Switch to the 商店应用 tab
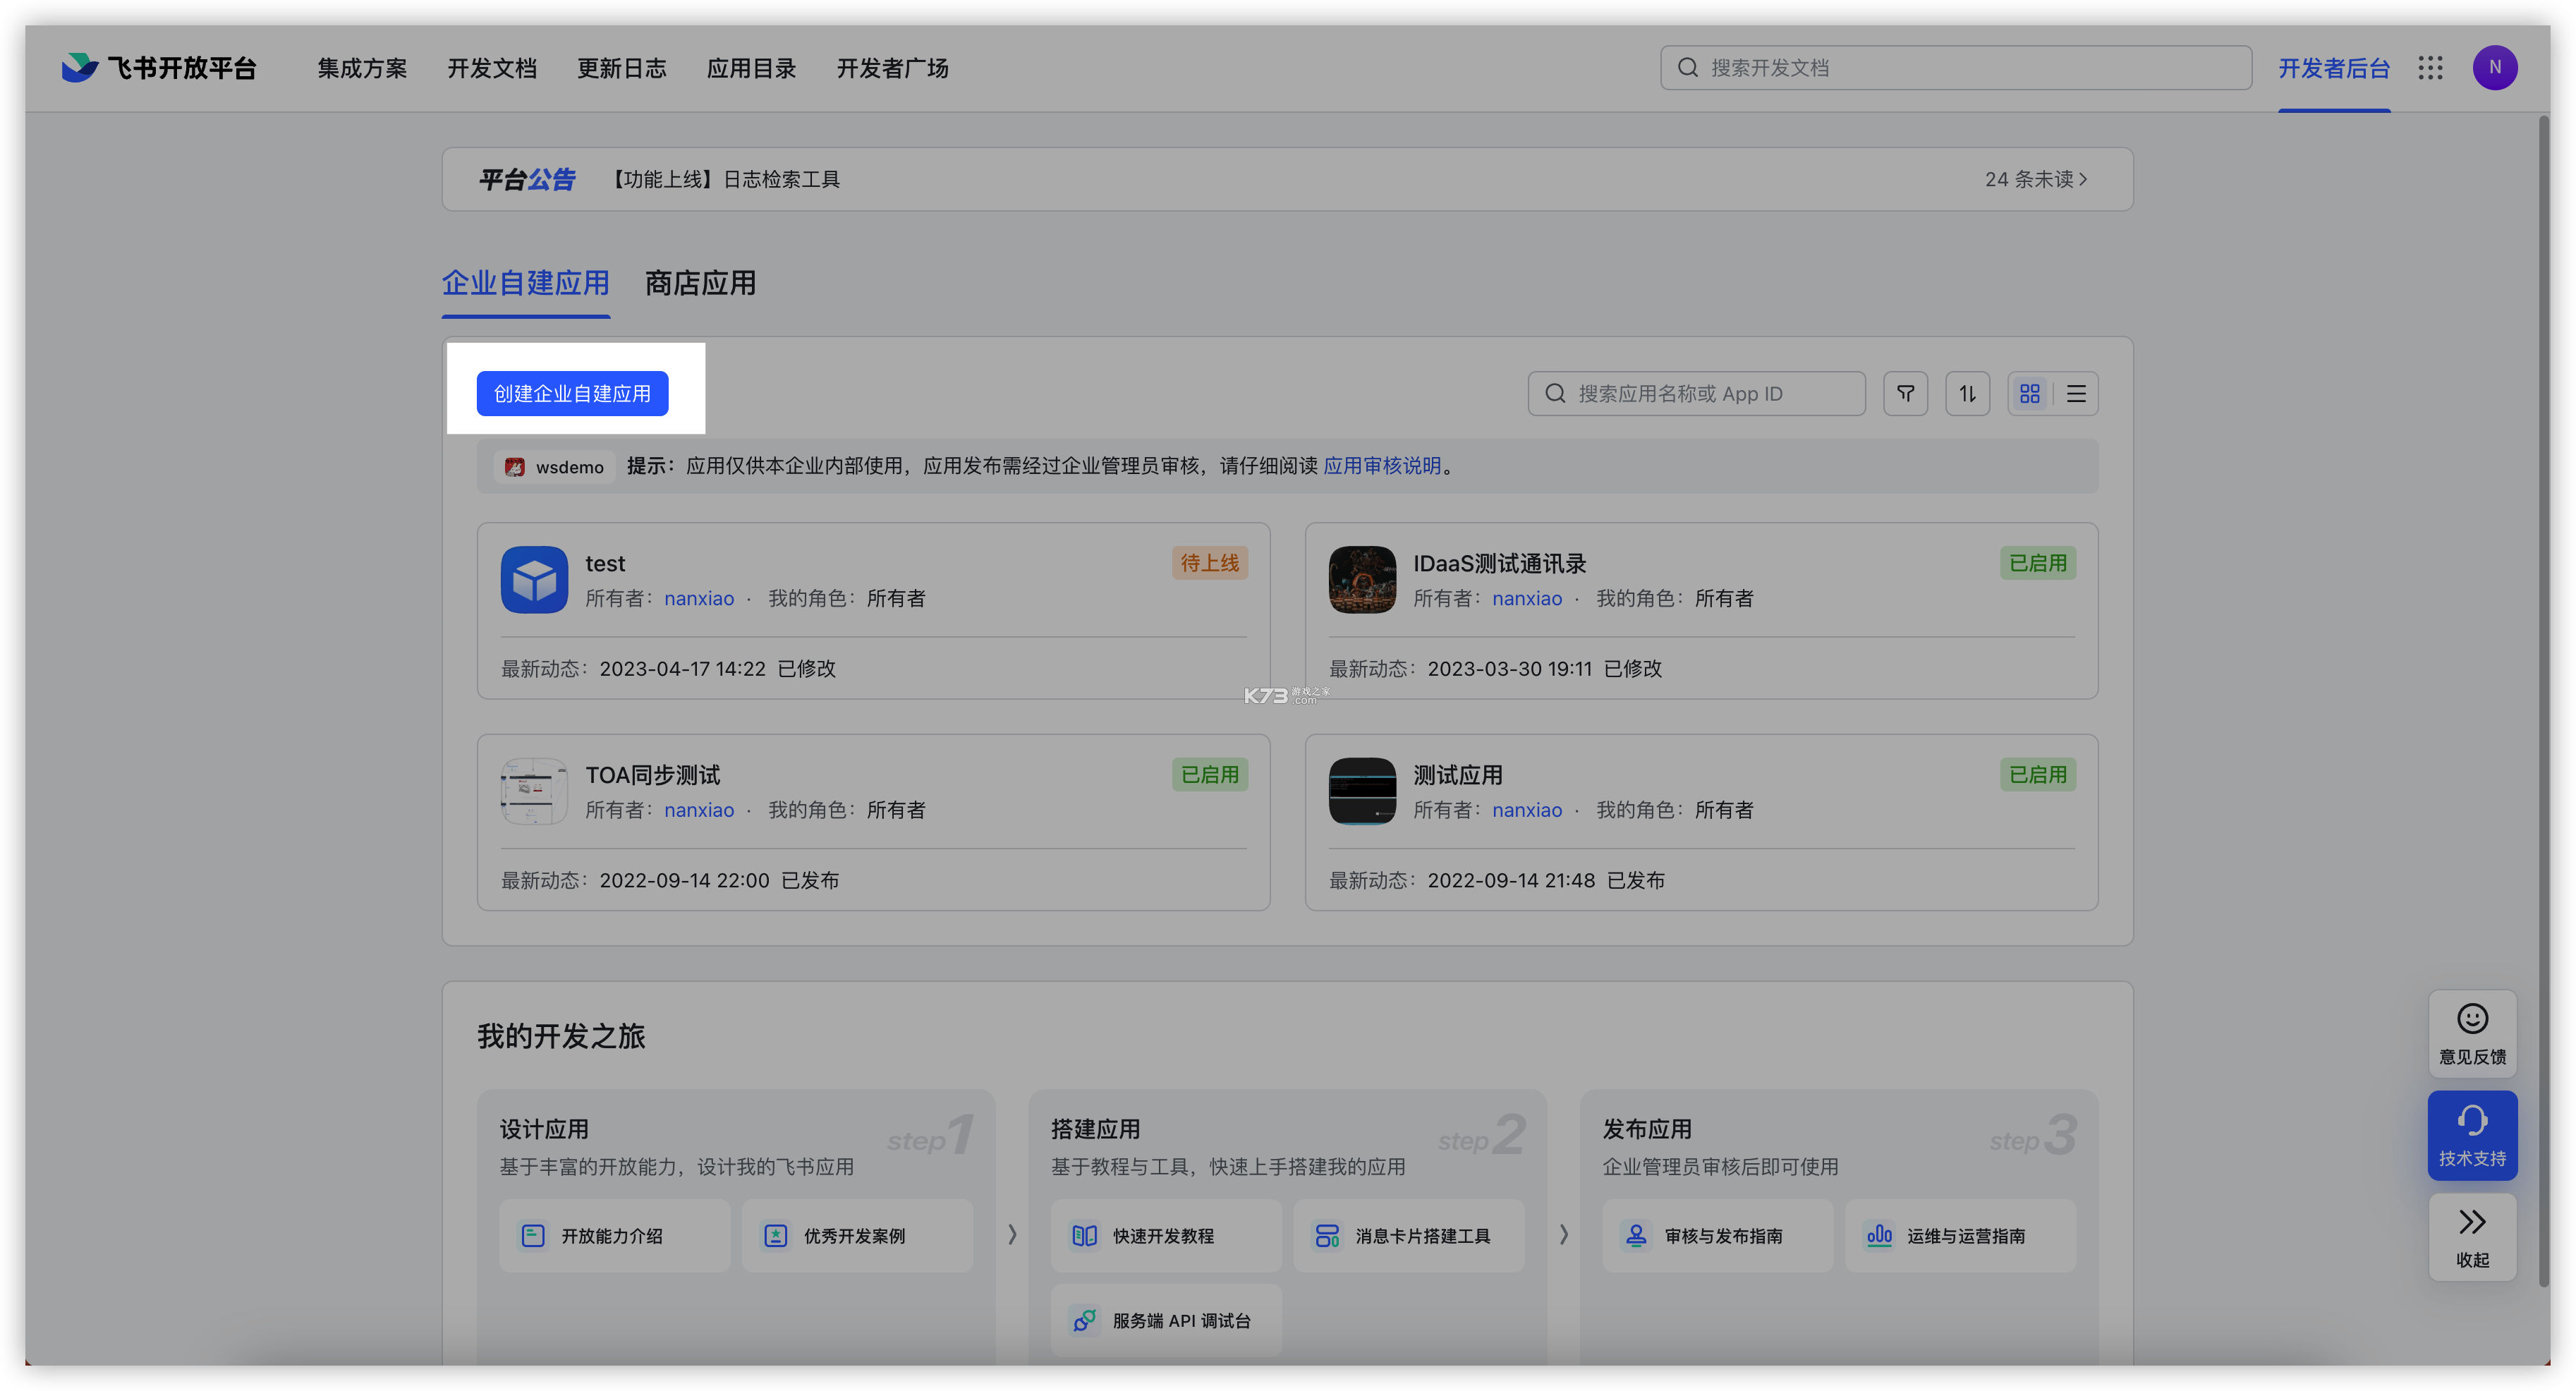This screenshot has height=1391, width=2576. point(700,283)
